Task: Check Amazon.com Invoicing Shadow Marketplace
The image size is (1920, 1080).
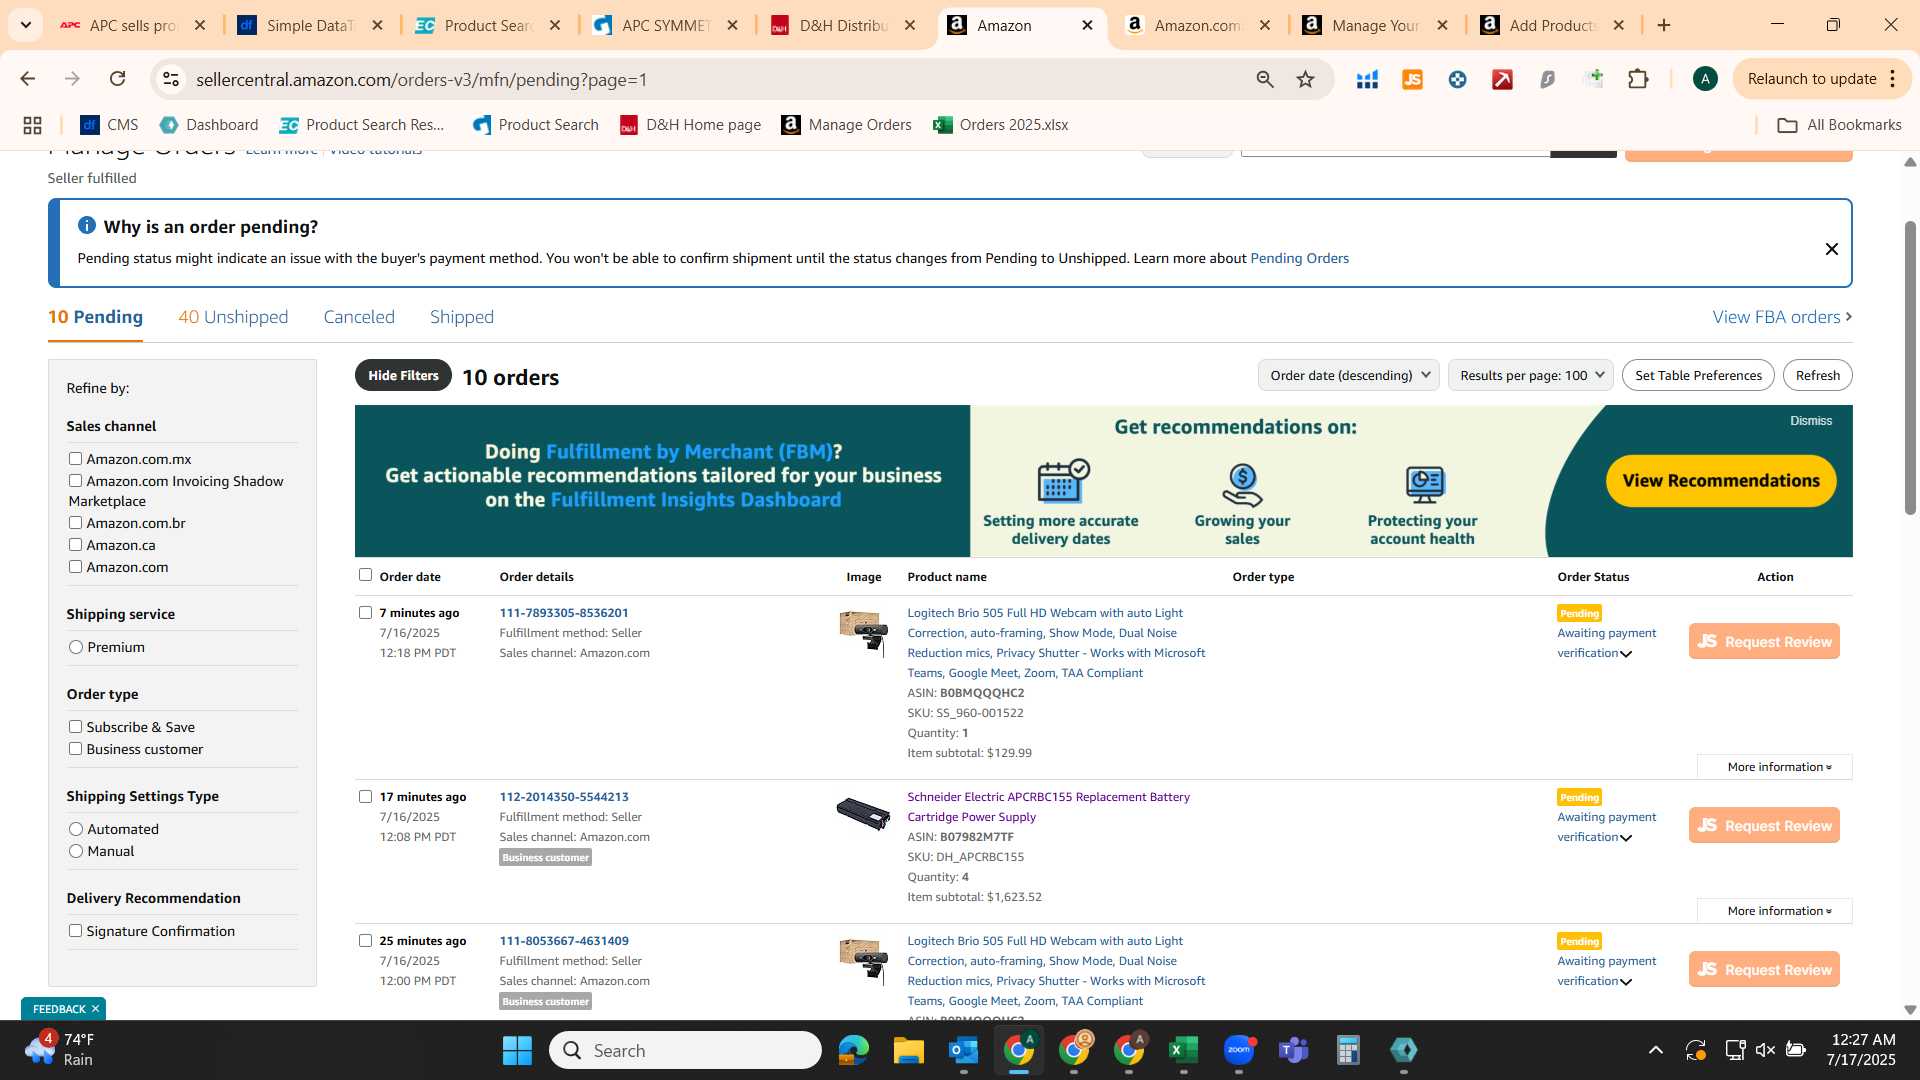Action: [x=75, y=480]
